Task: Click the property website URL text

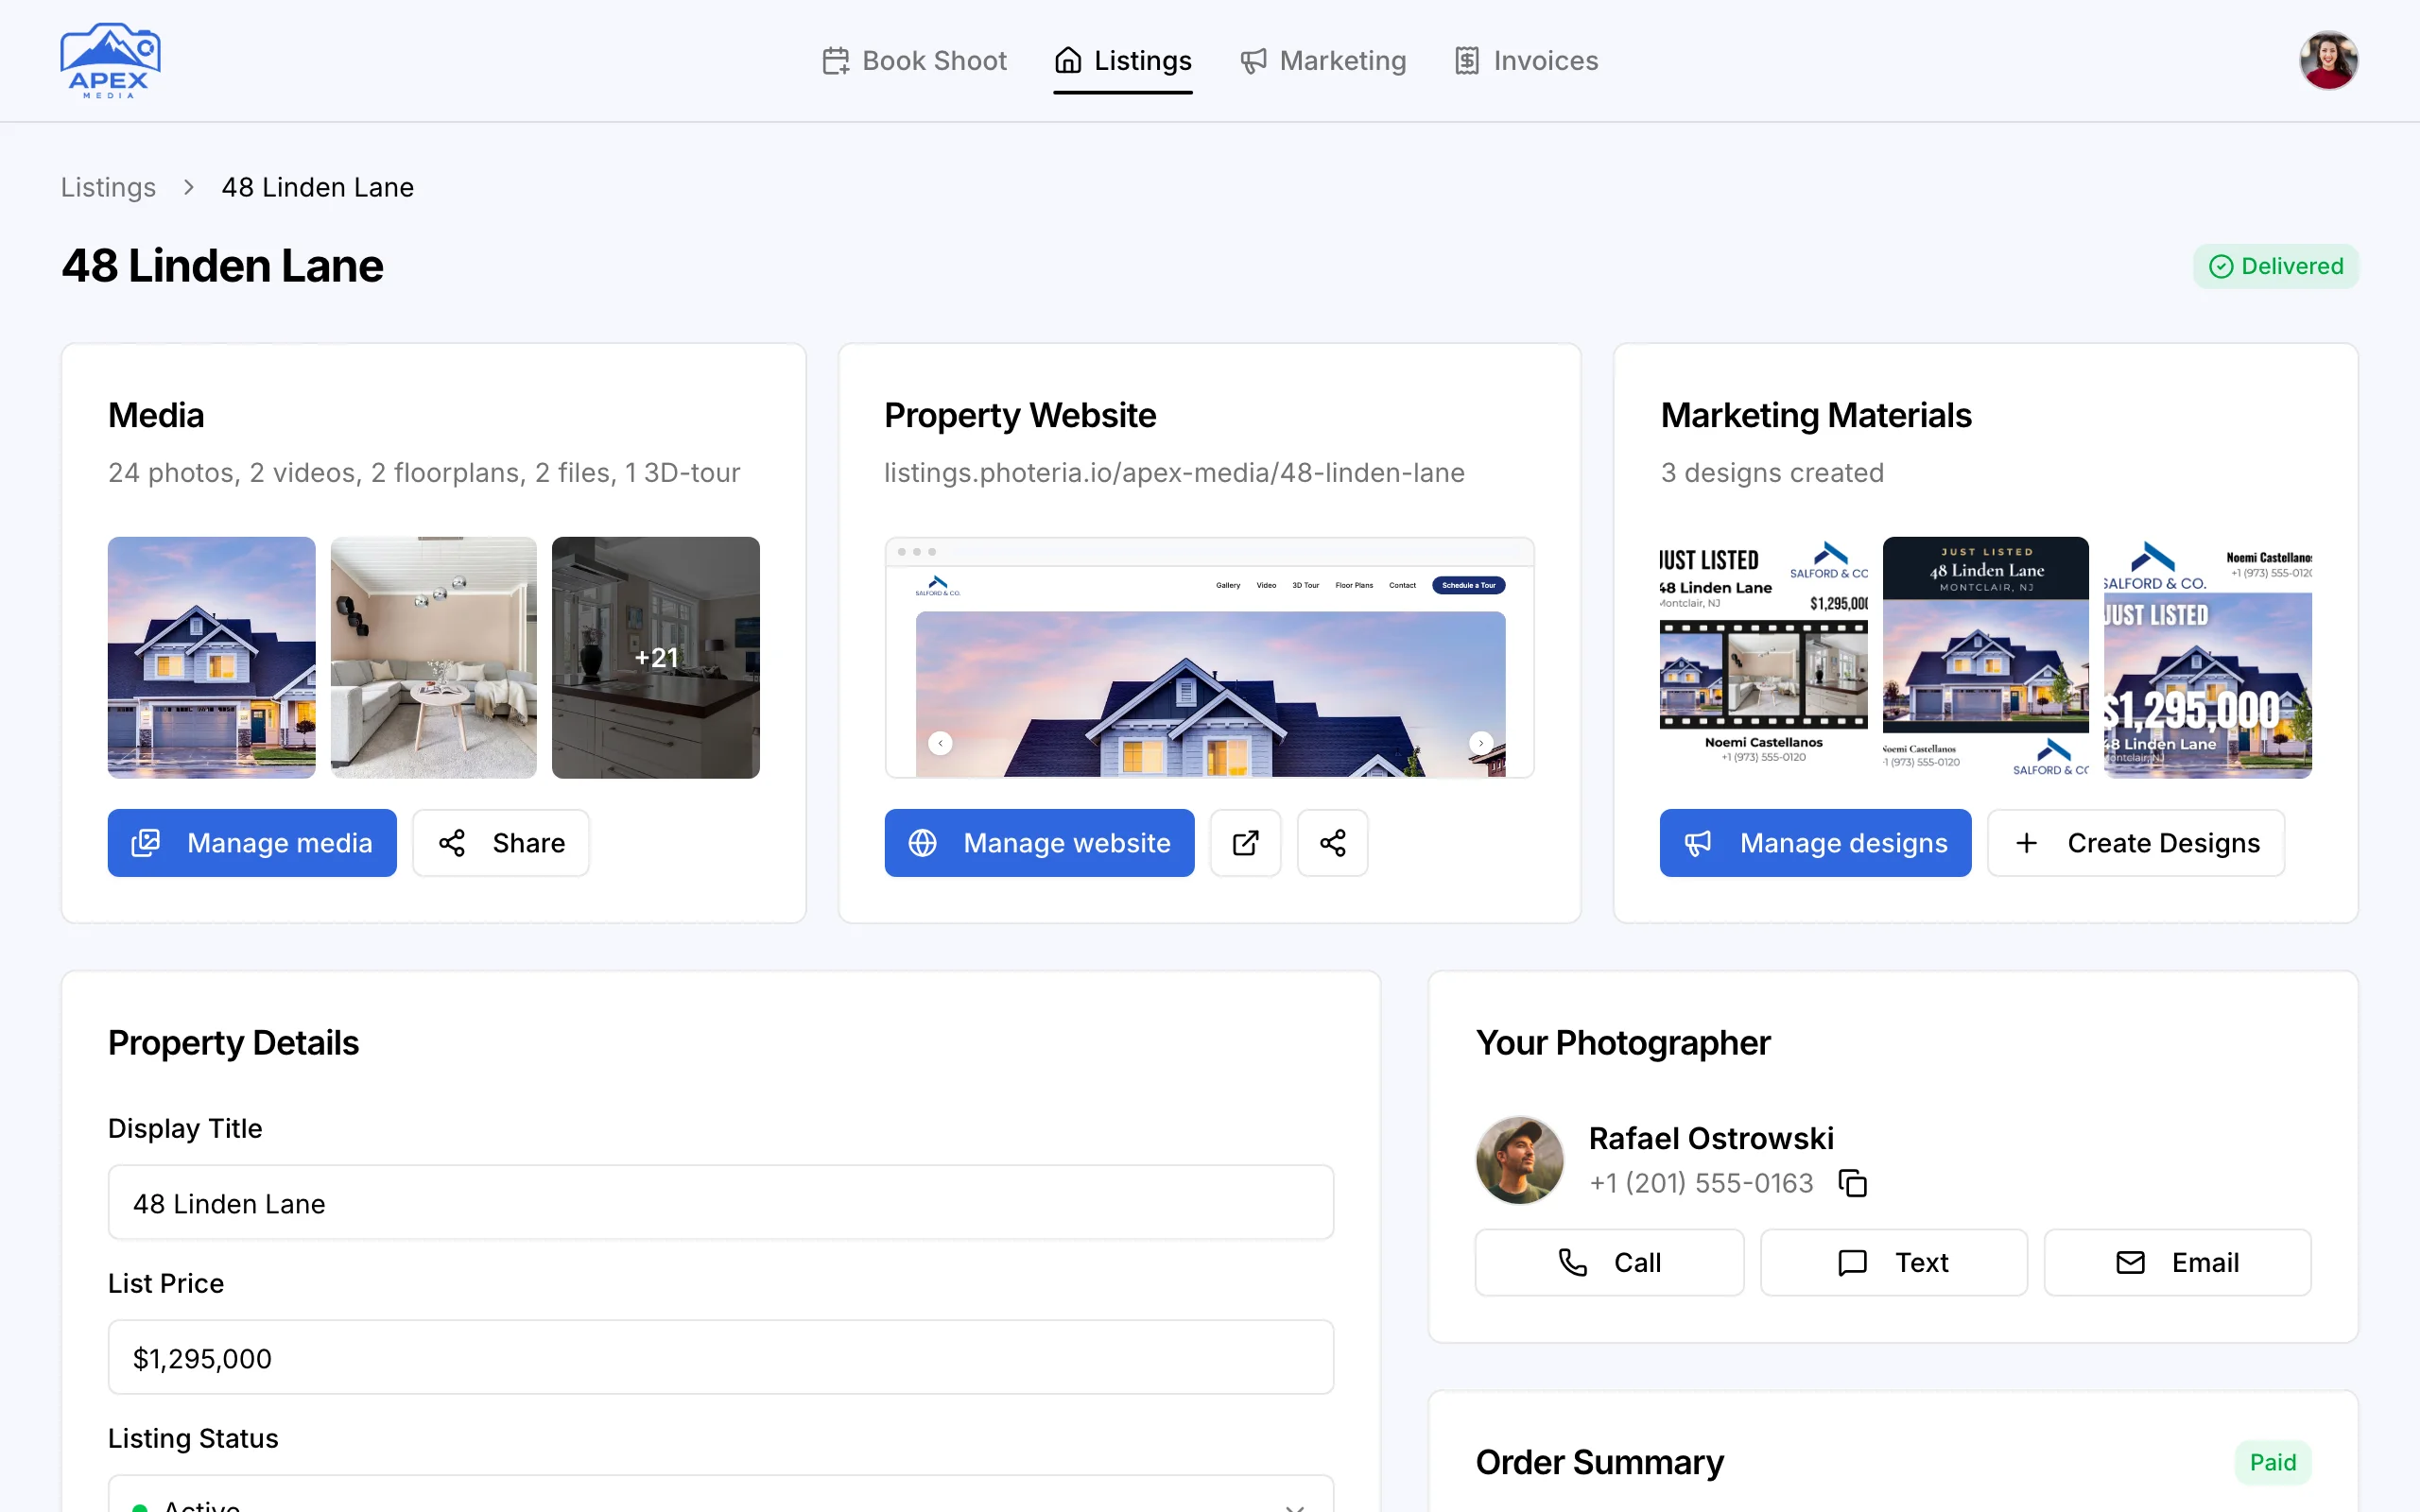Action: coord(1174,472)
